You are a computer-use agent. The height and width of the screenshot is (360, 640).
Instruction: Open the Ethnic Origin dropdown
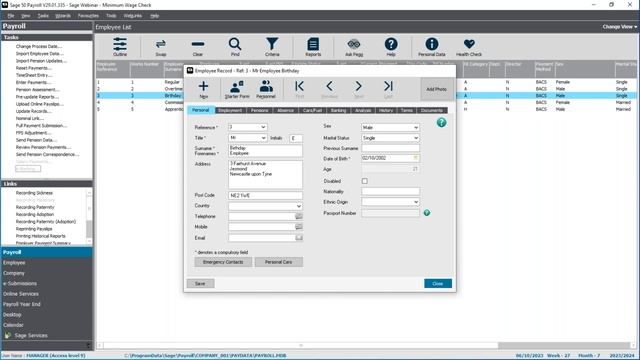tap(416, 202)
